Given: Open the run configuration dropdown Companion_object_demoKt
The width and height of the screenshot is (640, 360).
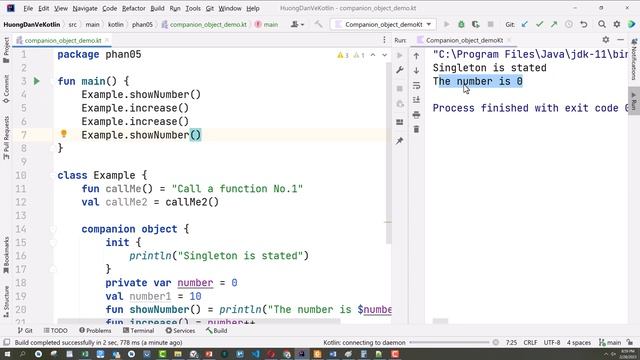Looking at the screenshot, I should point(383,24).
